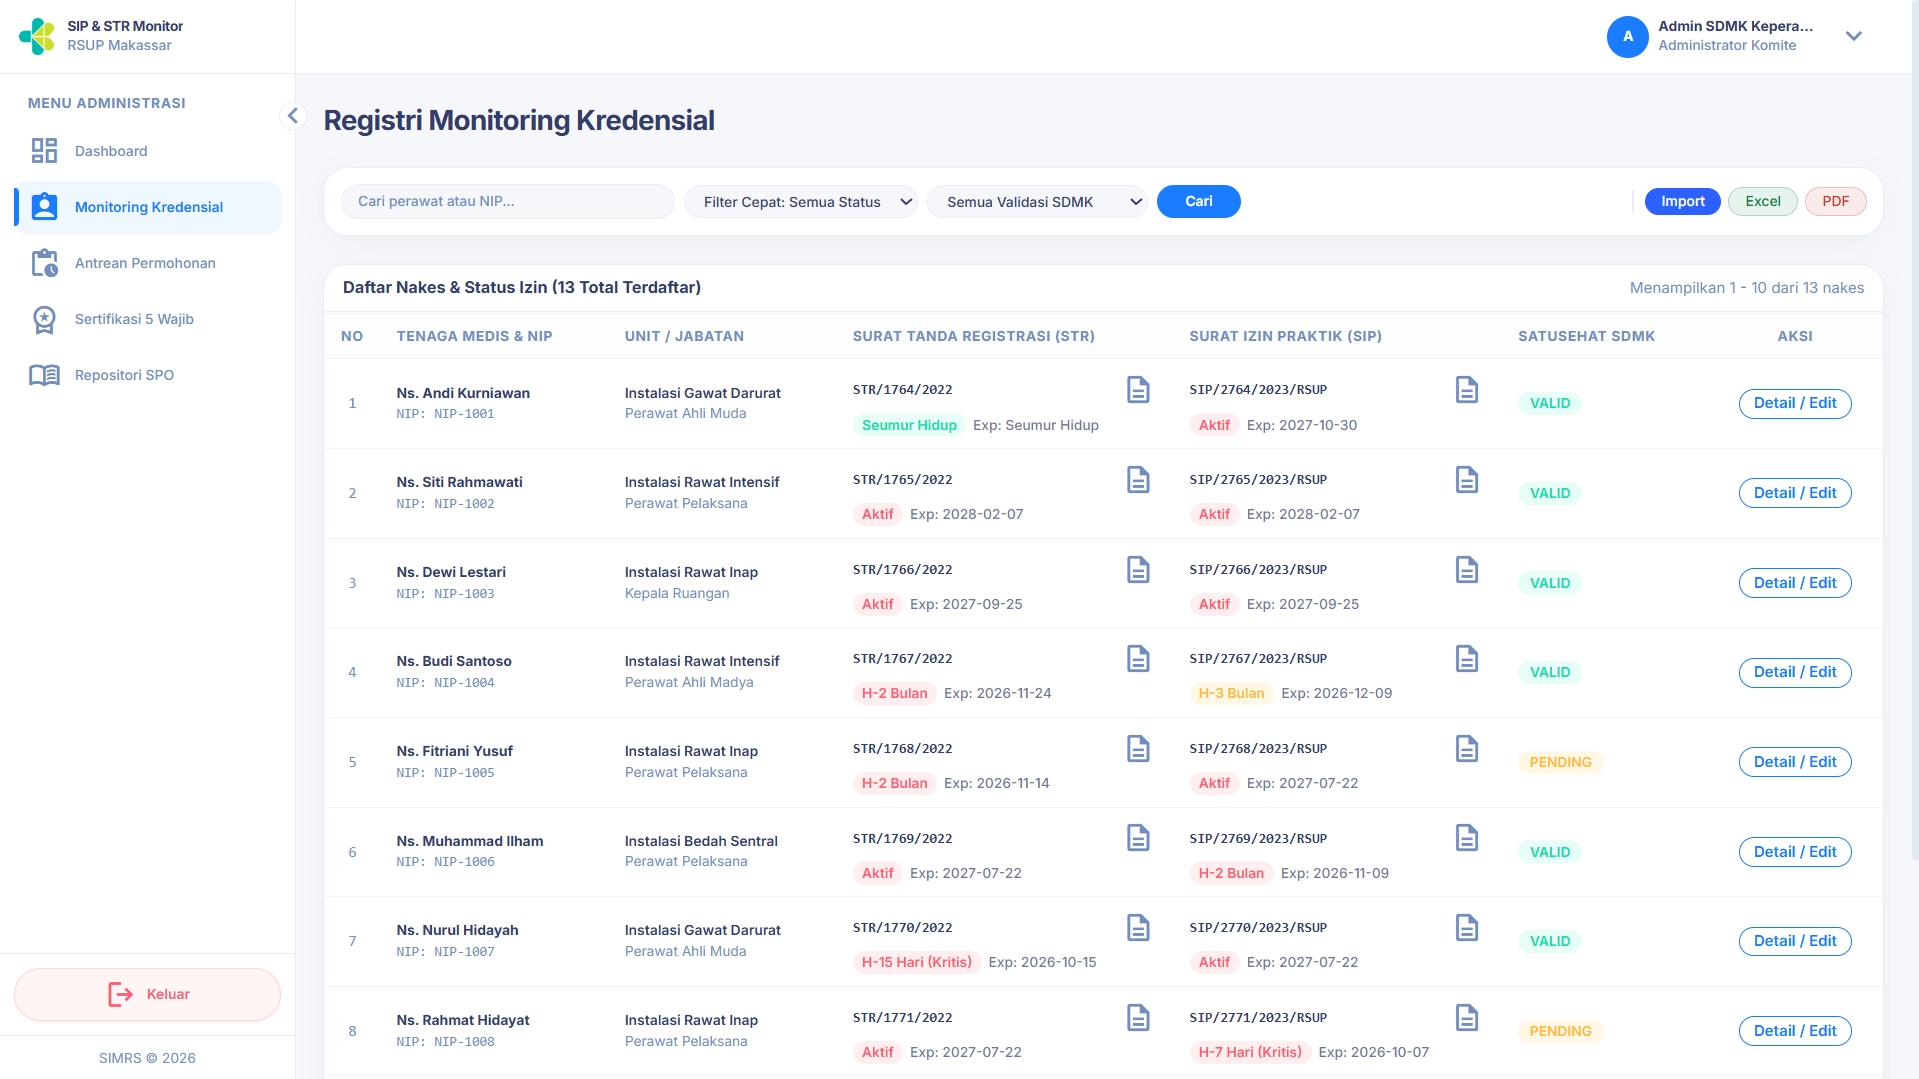View SIP/2771/2023/RSUP document file icon
1919x1079 pixels.
pos(1467,1018)
